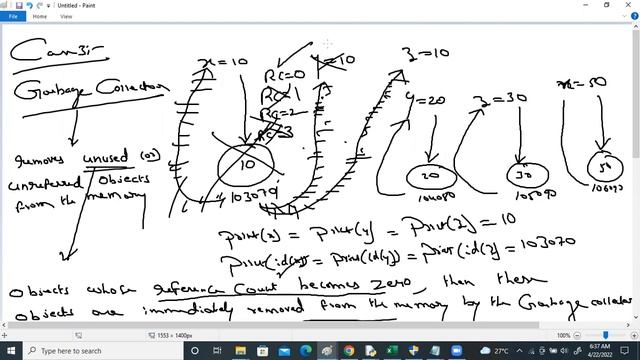Screen dimensions: 640x360
Task: Open Microsoft Store from taskbar
Action: pos(262,351)
